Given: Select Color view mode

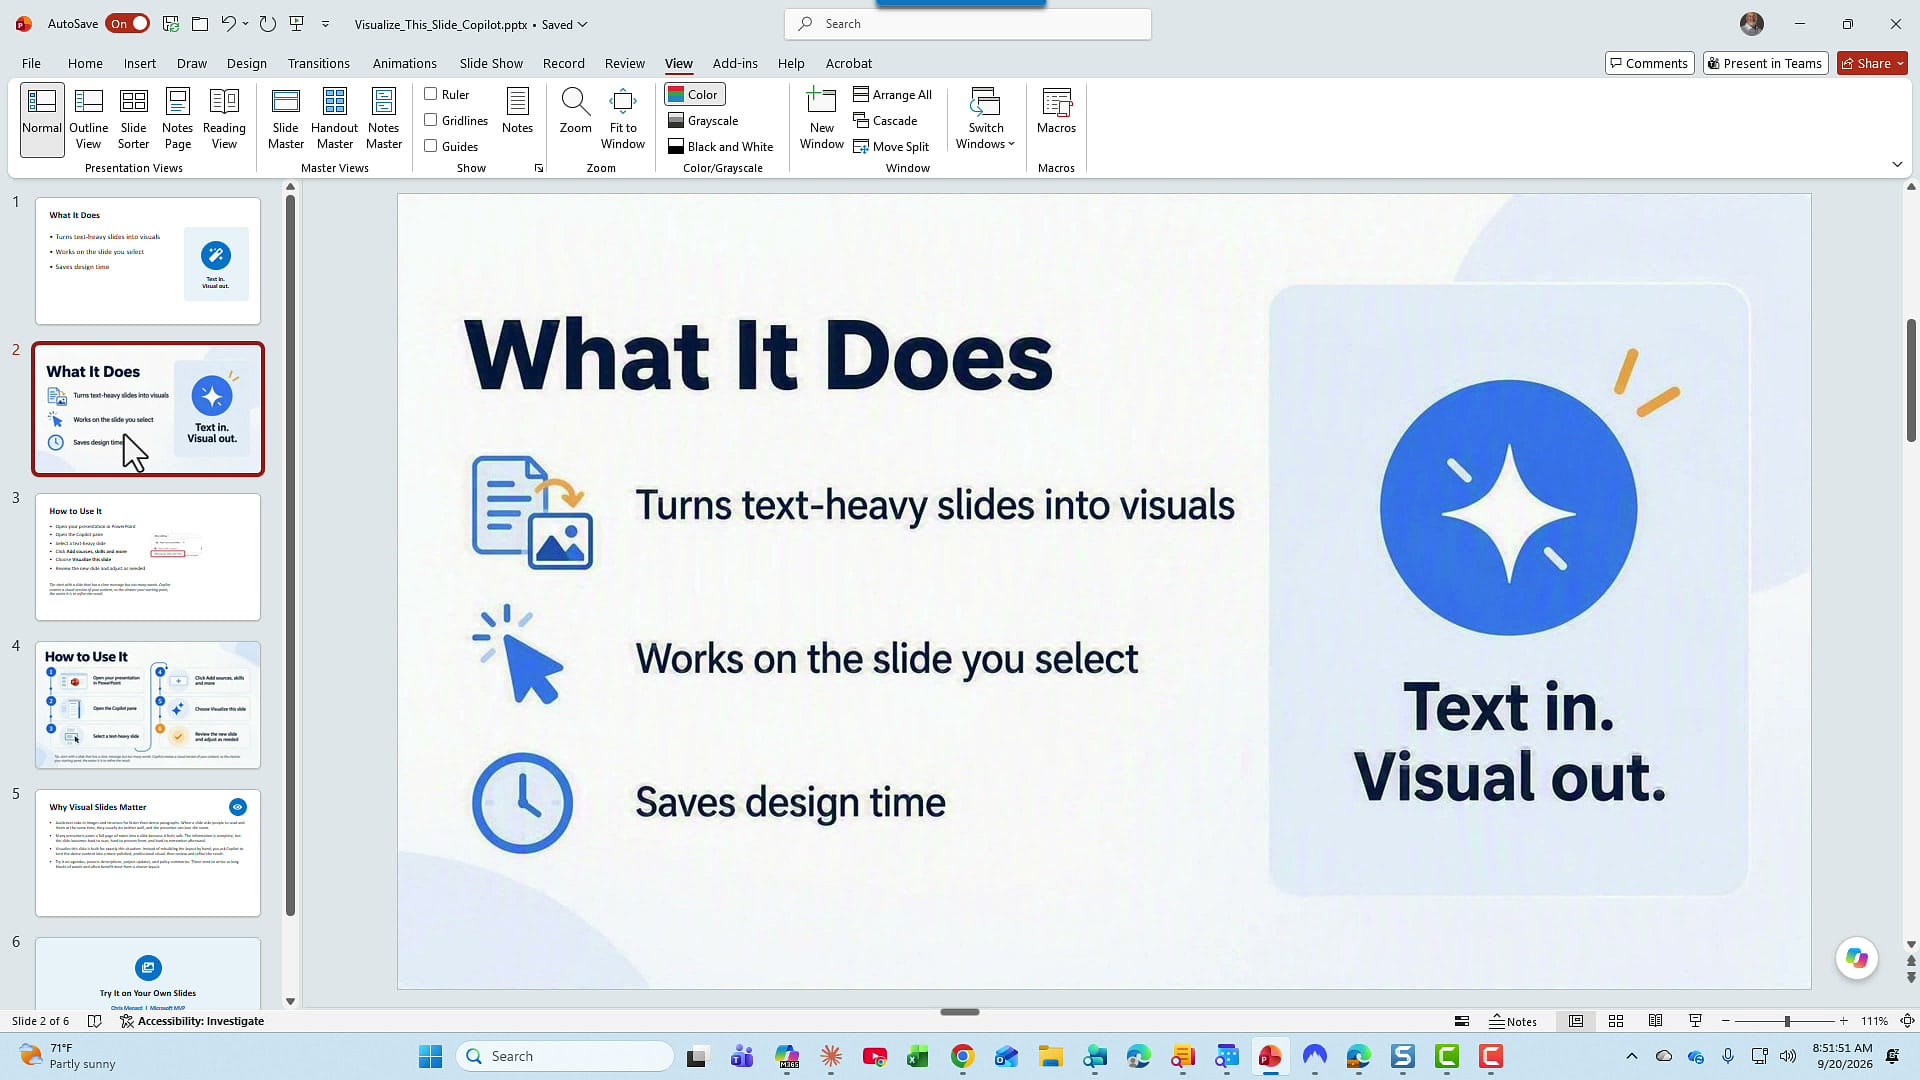Looking at the screenshot, I should tap(694, 94).
